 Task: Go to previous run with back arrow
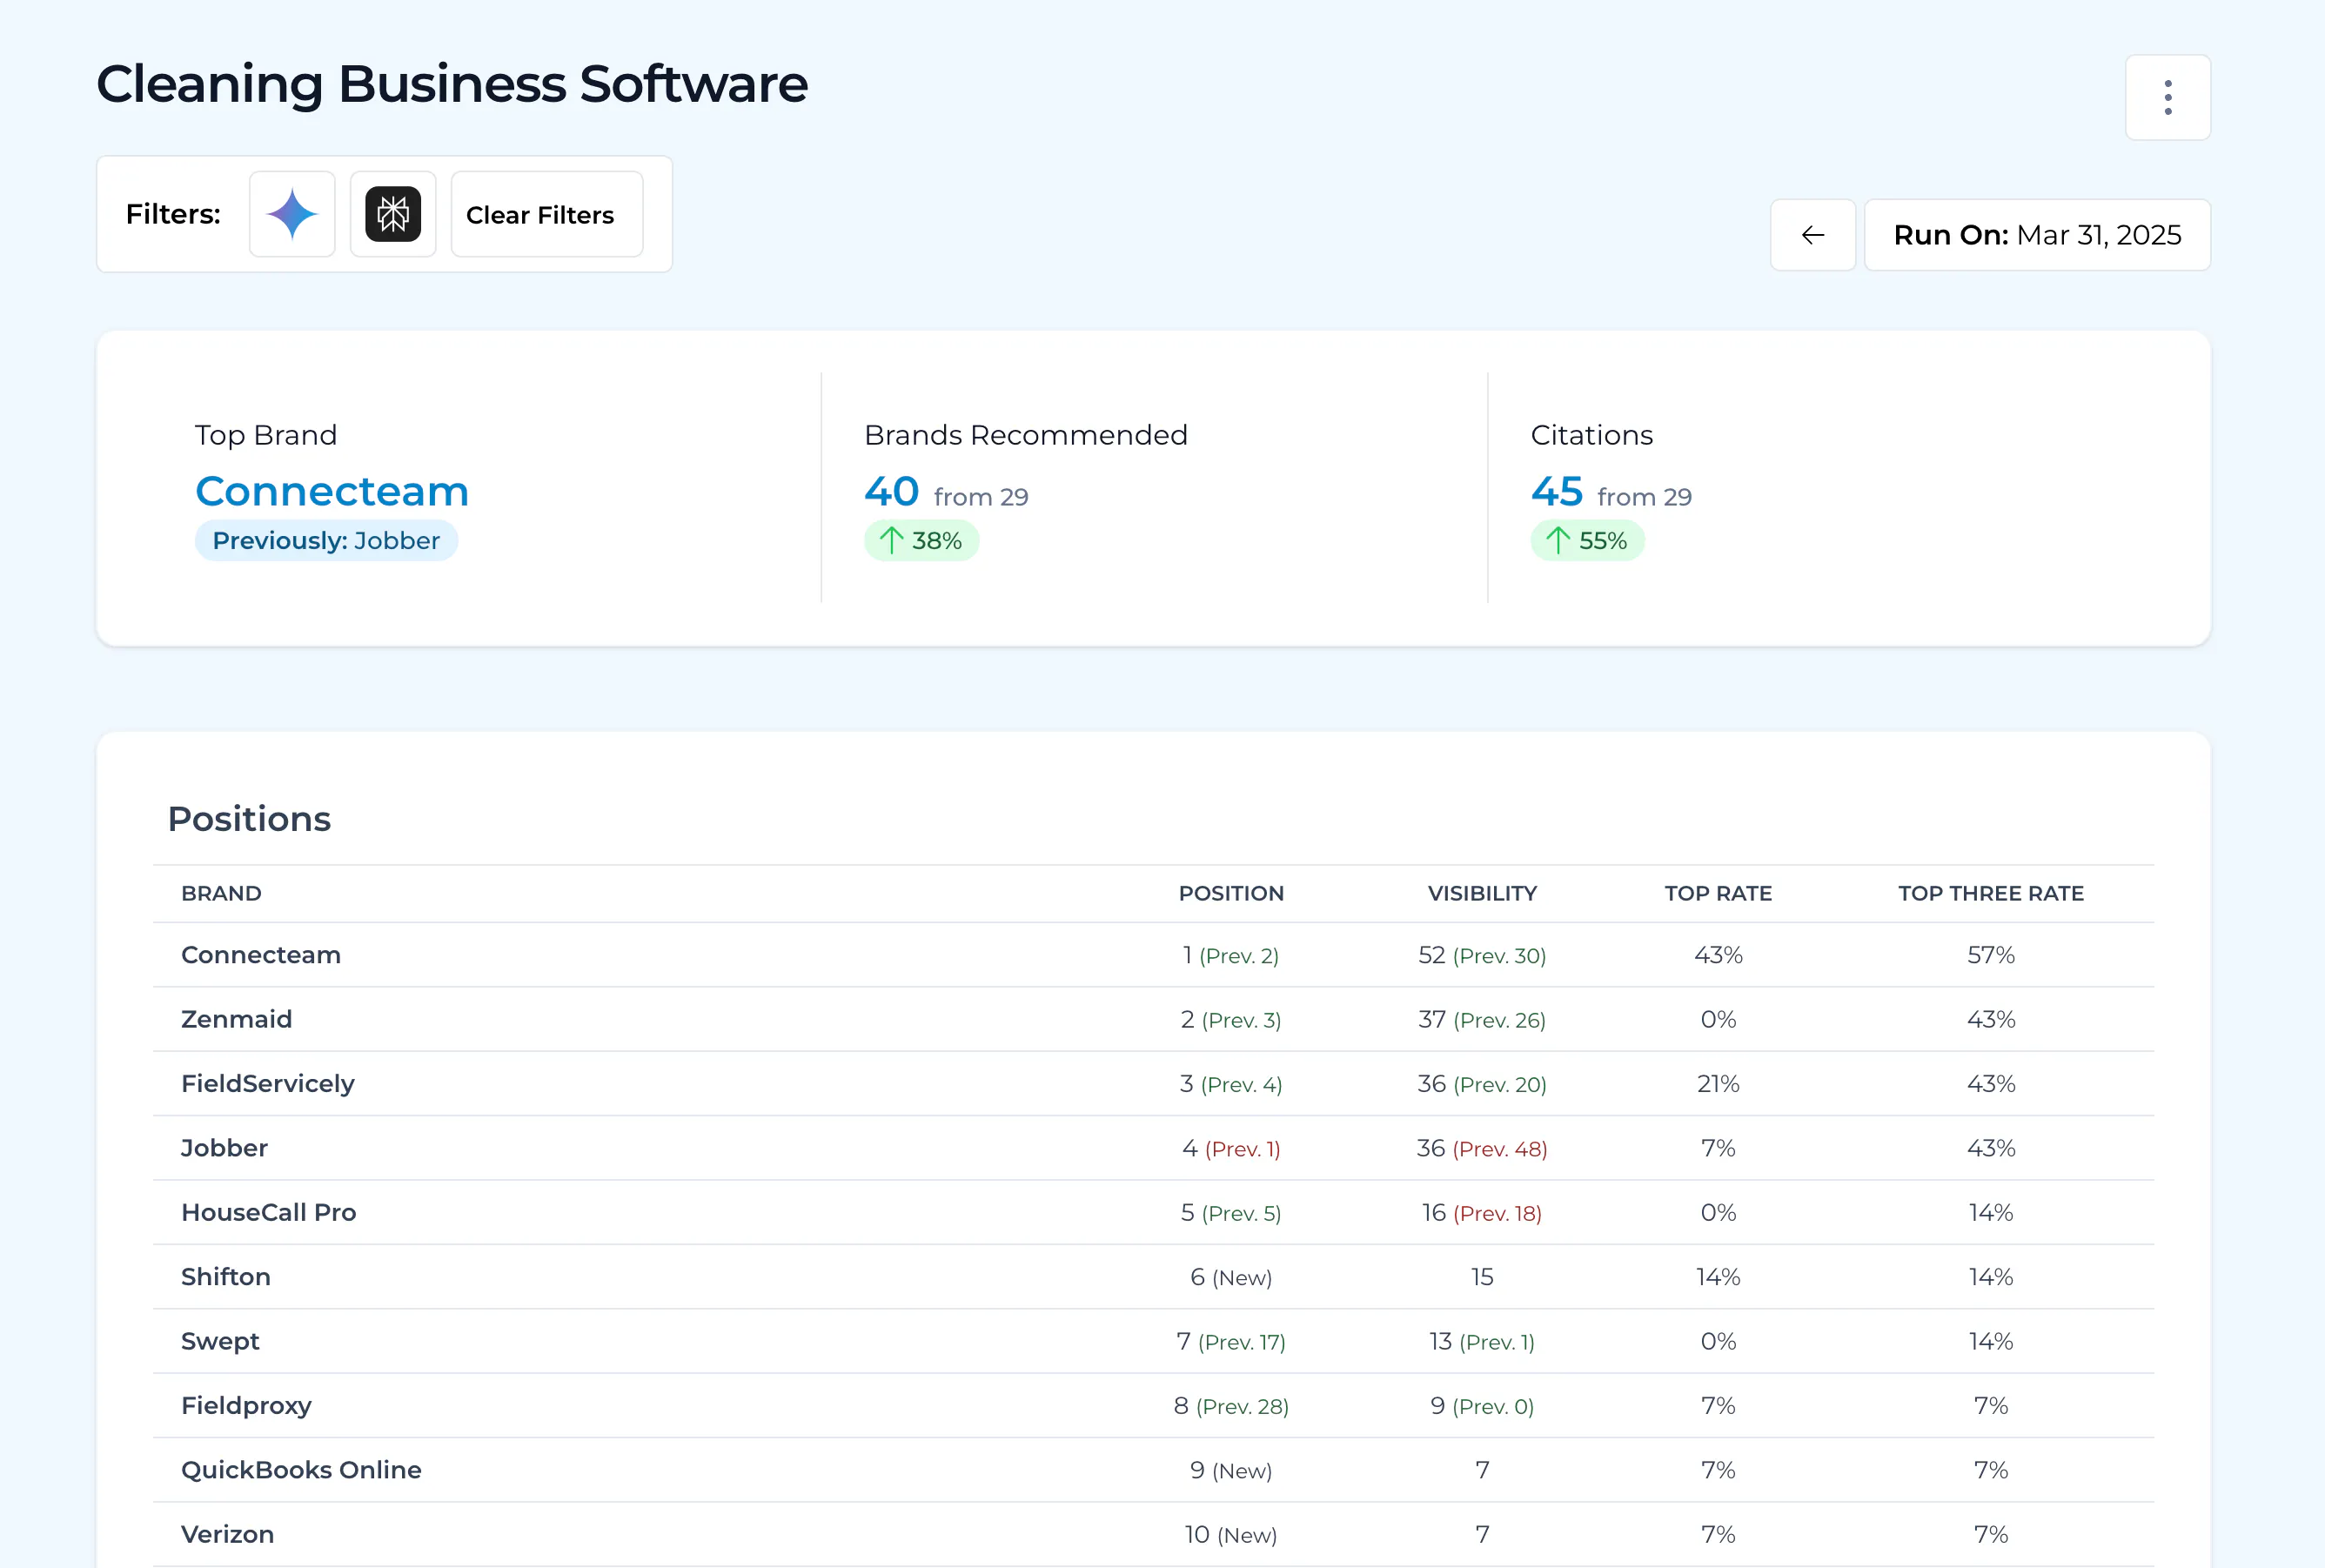1813,235
